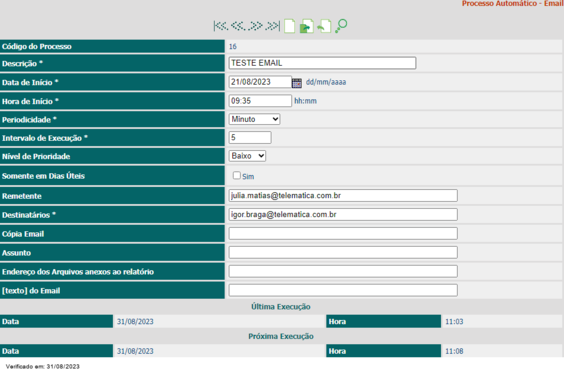
Task: Click the Próxima Execução section heading
Action: [281, 336]
